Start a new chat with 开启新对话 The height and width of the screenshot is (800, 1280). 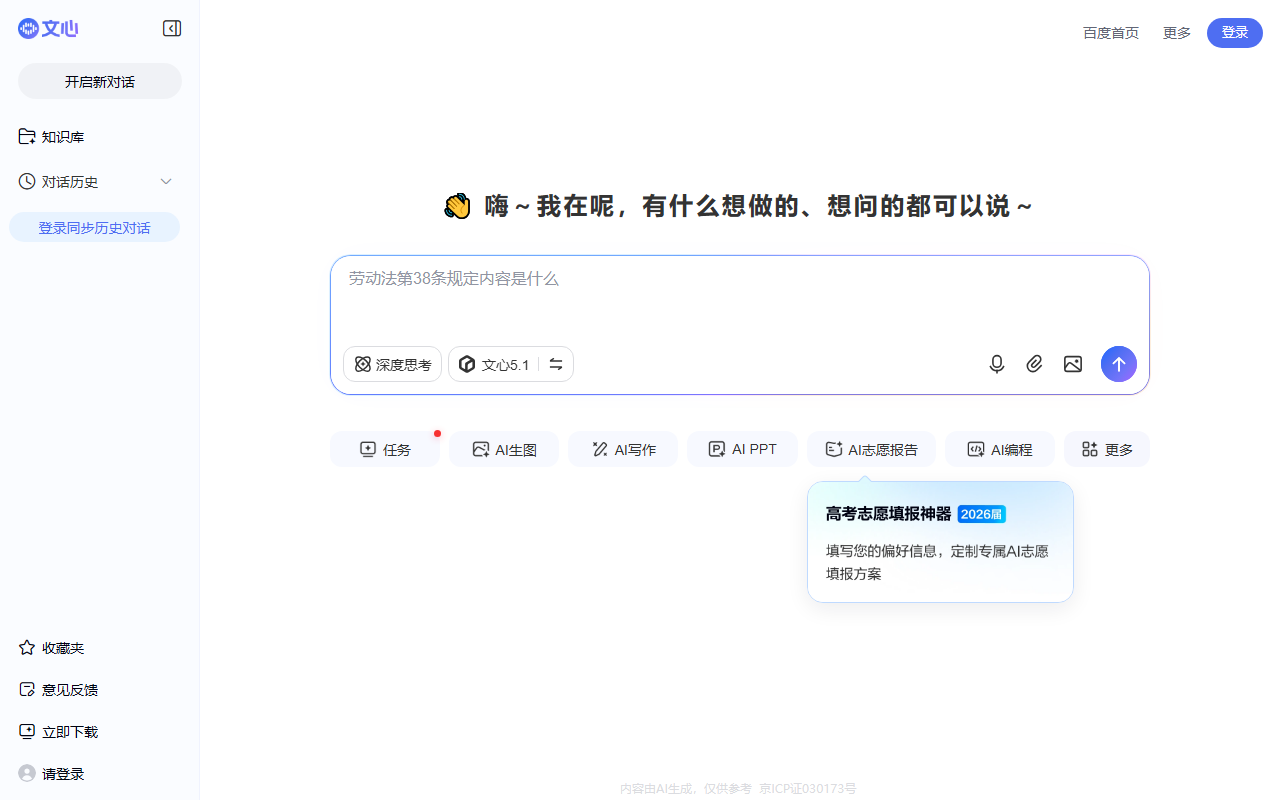coord(100,81)
